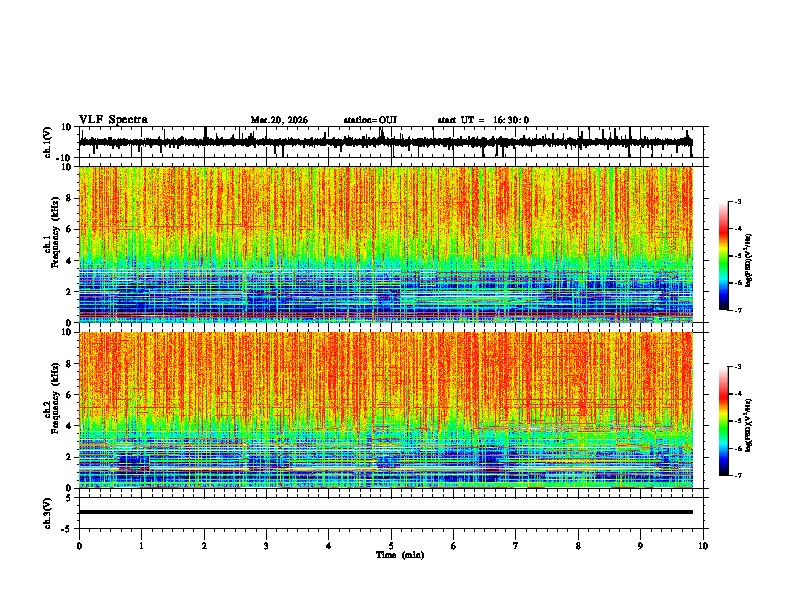This screenshot has width=792, height=612.
Task: Click the "-3" label on ch.1 color bar
Action: [x=737, y=201]
